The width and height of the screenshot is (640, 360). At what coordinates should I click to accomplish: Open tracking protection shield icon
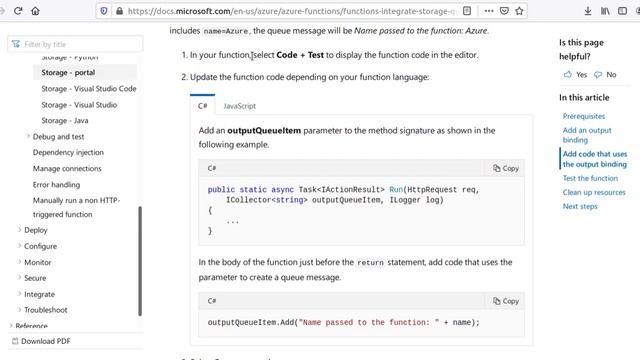[104, 11]
